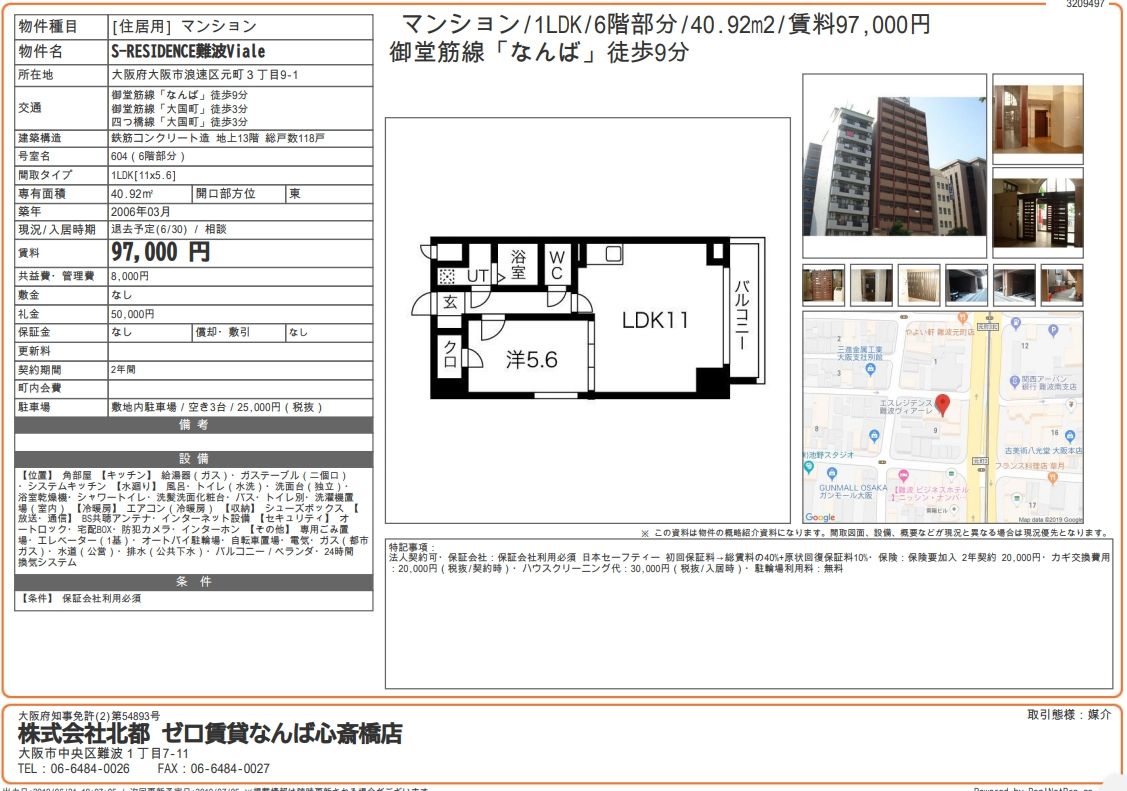
Task: Click the 備考 section header
Action: (193, 425)
